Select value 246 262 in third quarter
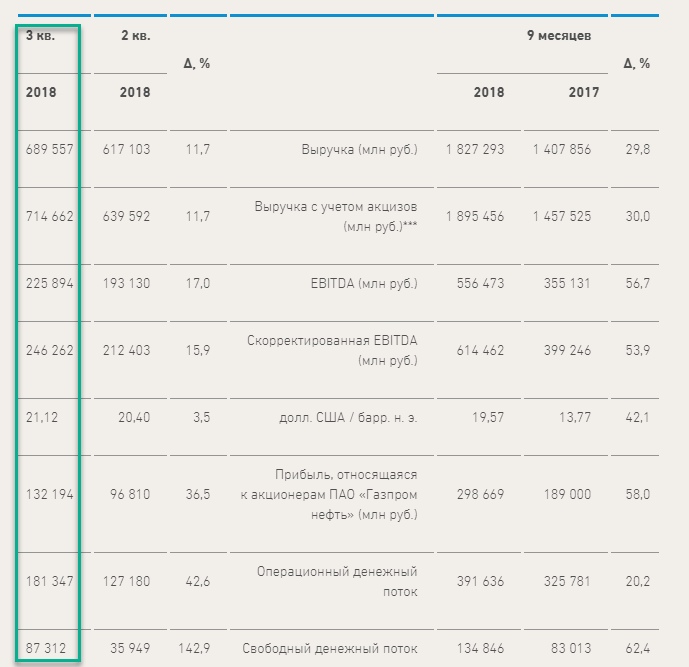Viewport: 689px width, 667px height. 49,351
